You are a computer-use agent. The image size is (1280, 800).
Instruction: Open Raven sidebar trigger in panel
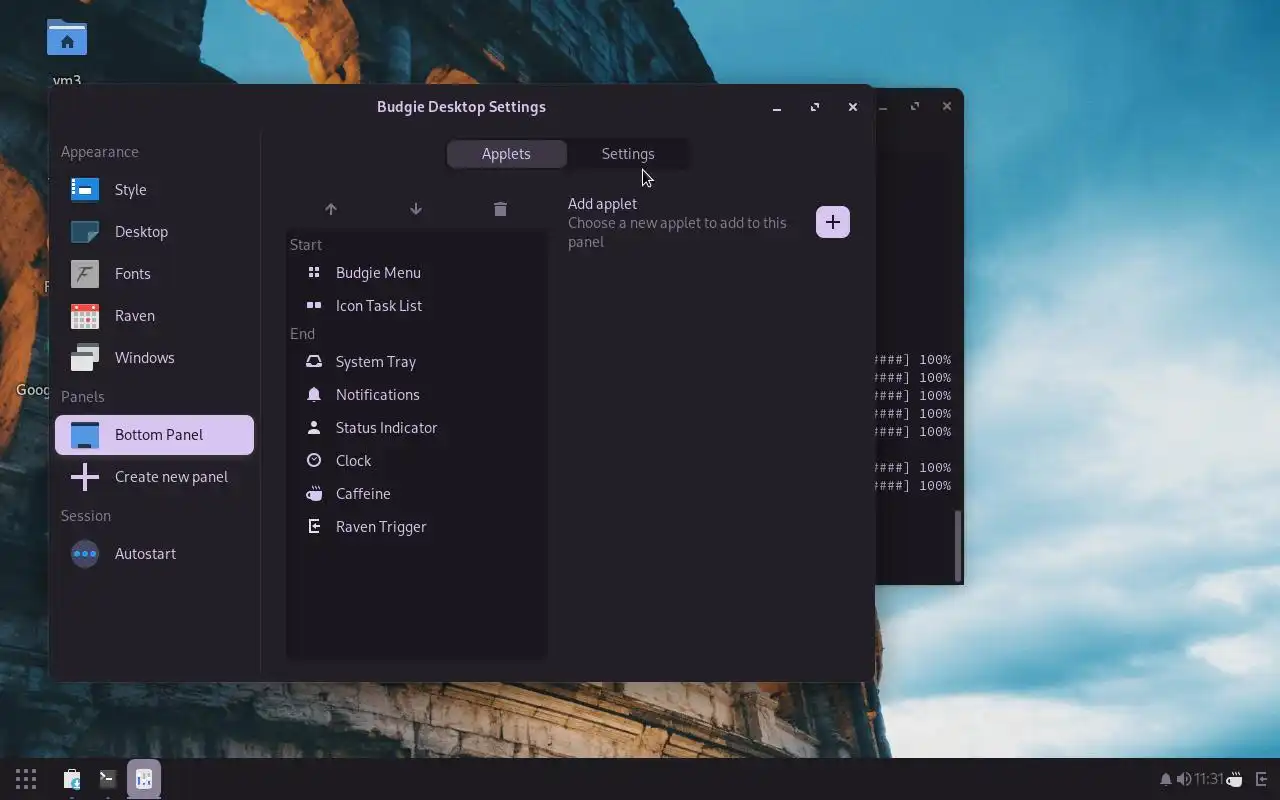tap(1261, 779)
